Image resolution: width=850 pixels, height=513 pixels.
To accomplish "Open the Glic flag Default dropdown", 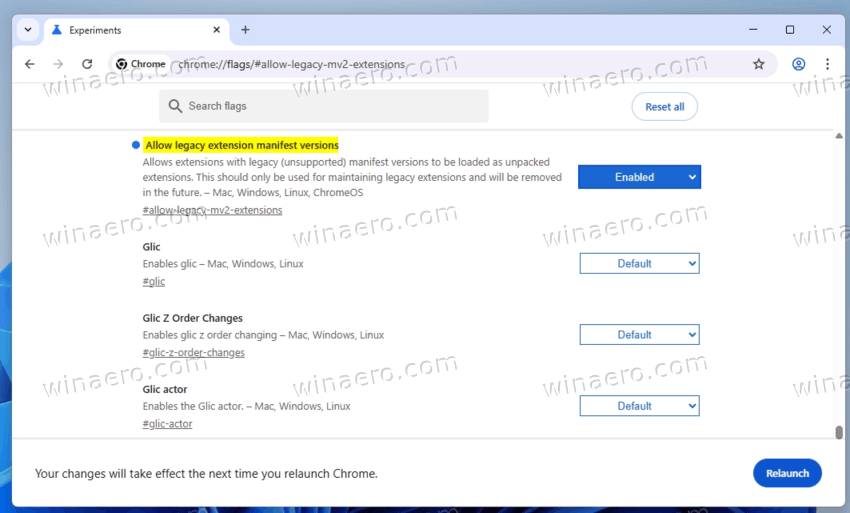I will pyautogui.click(x=639, y=264).
